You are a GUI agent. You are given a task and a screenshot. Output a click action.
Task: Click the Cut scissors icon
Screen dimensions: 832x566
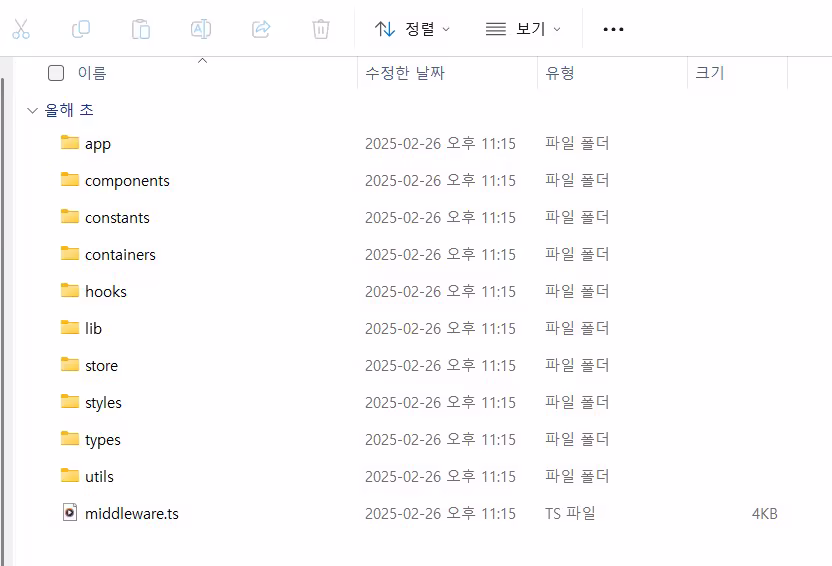[21, 29]
